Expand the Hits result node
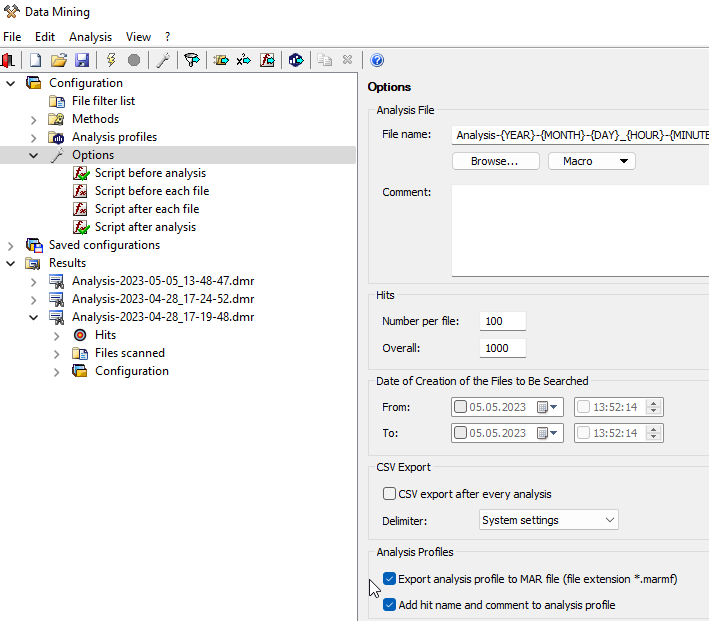The height and width of the screenshot is (621, 709). [57, 336]
